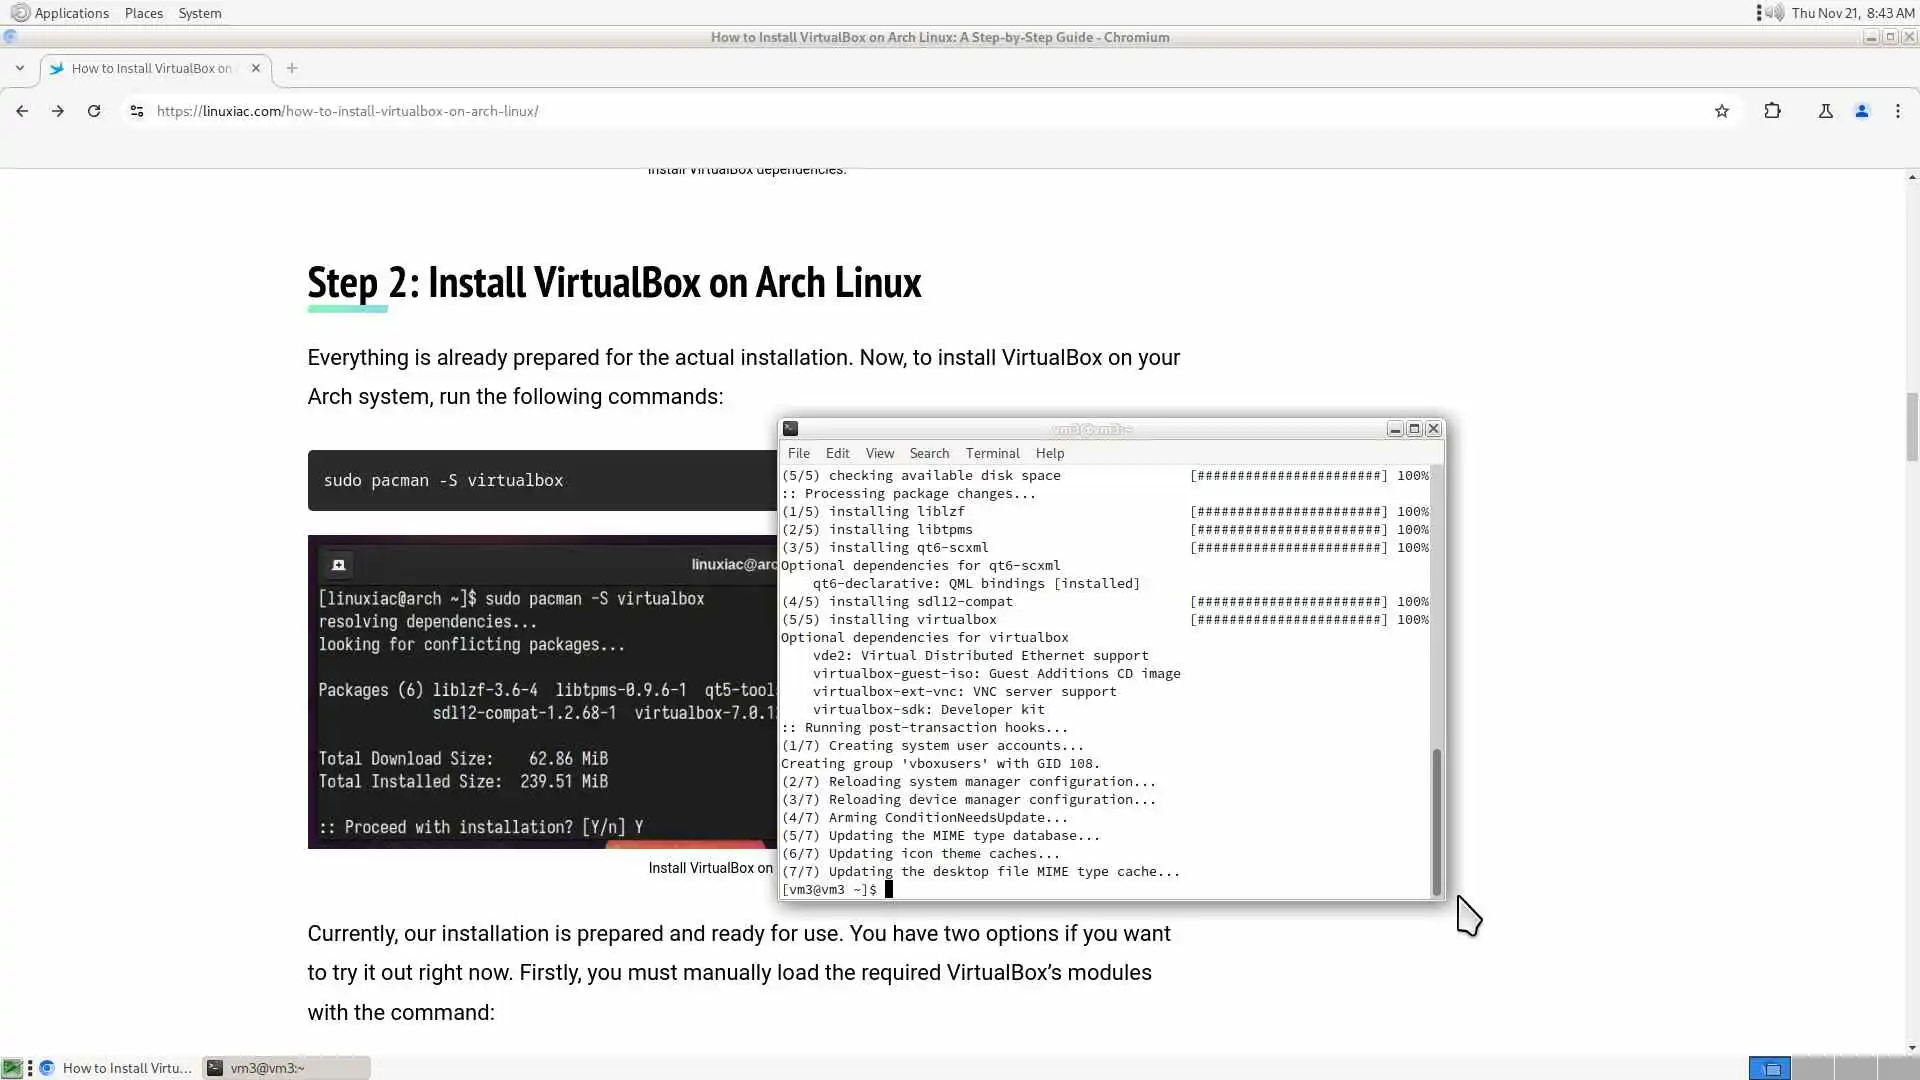This screenshot has height=1080, width=1920.
Task: Click the terminal vertical scrollbar thumb
Action: pyautogui.click(x=1436, y=820)
